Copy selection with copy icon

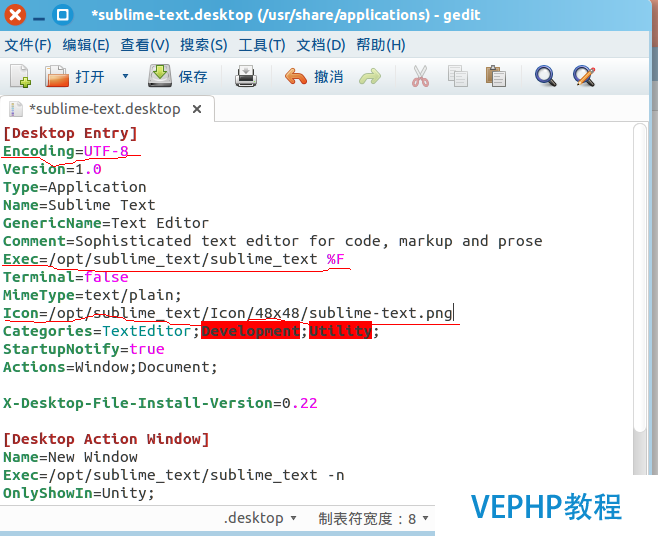point(457,76)
